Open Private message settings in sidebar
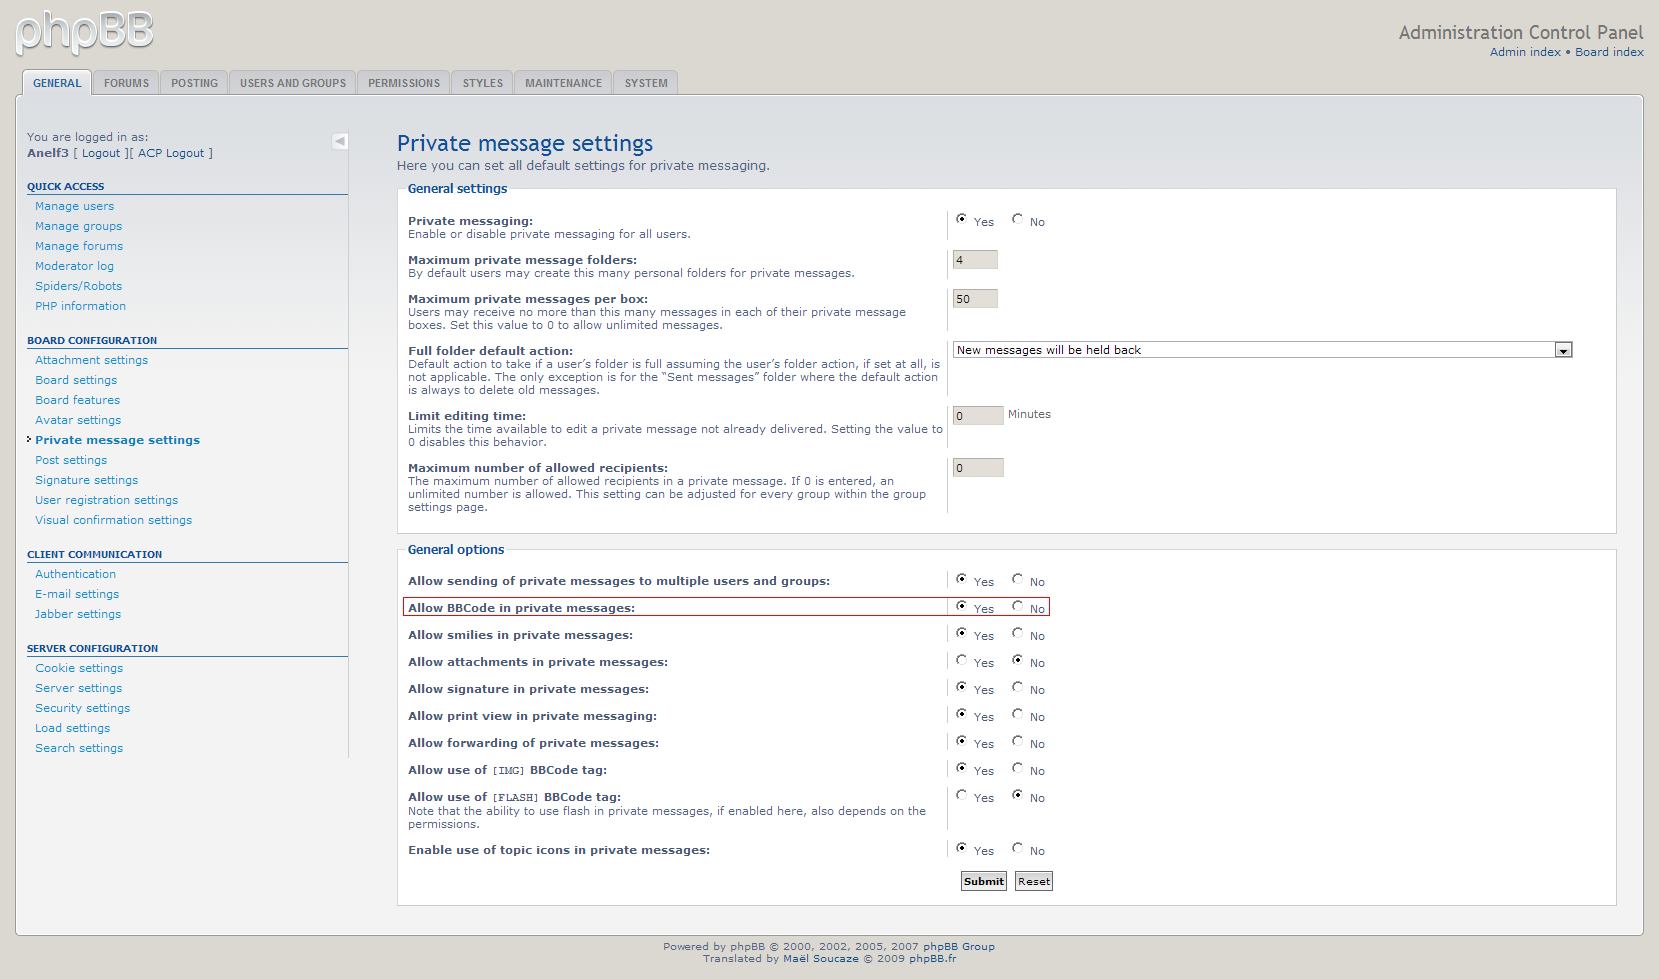Image resolution: width=1659 pixels, height=979 pixels. coord(117,440)
